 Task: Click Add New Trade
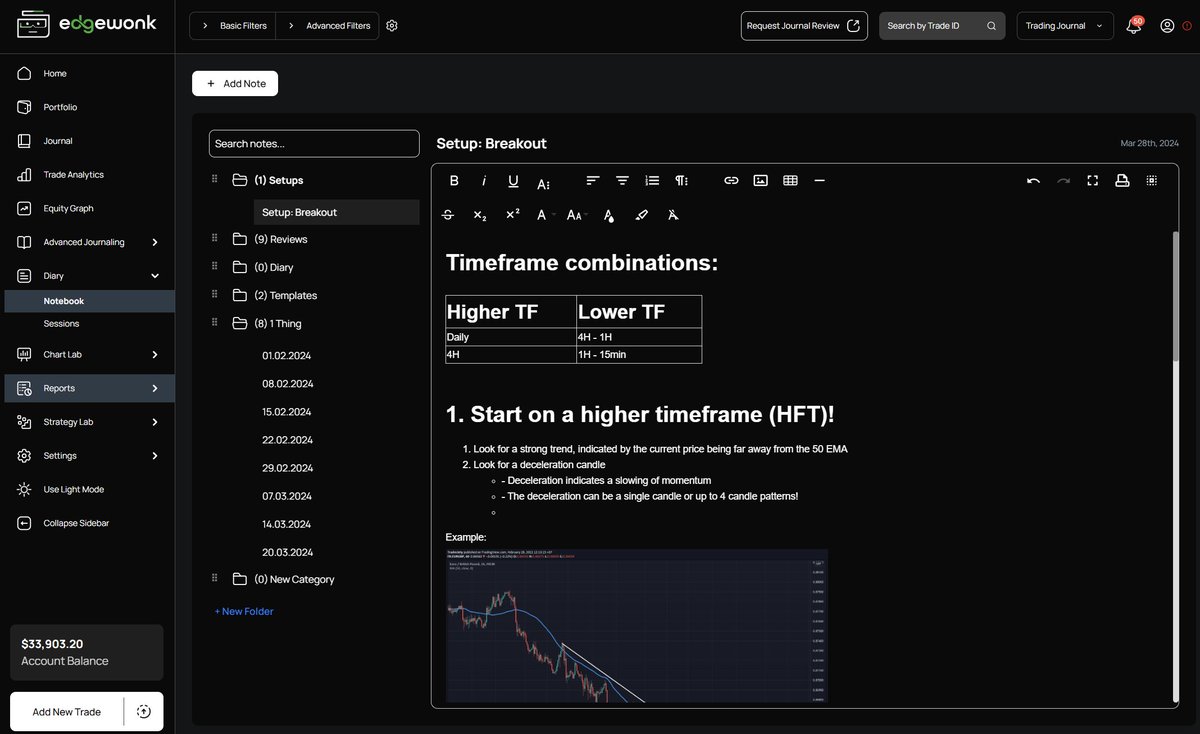click(x=67, y=712)
